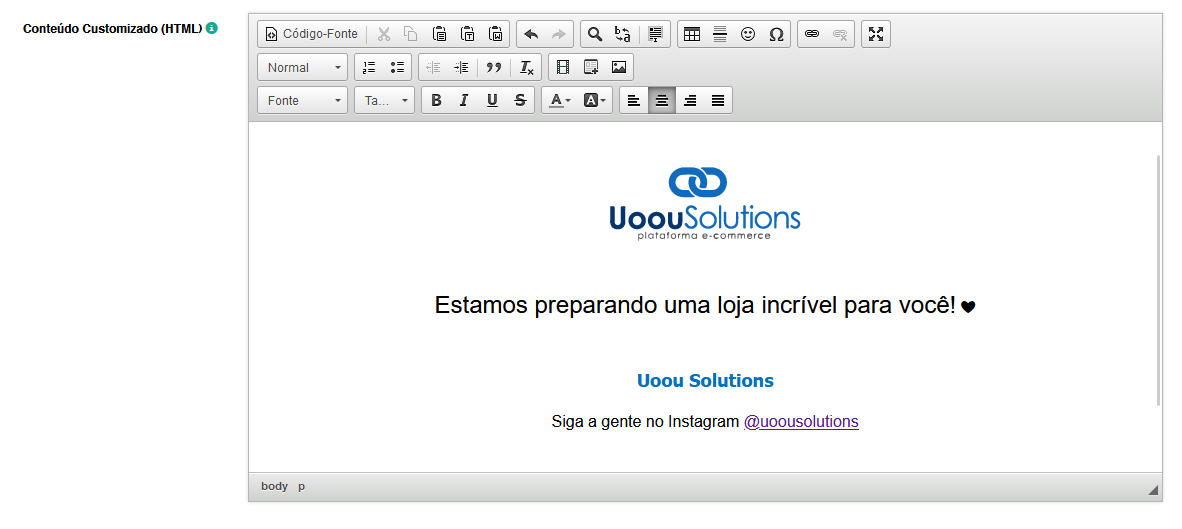Select the p element path
This screenshot has height=529, width=1182.
tap(302, 486)
